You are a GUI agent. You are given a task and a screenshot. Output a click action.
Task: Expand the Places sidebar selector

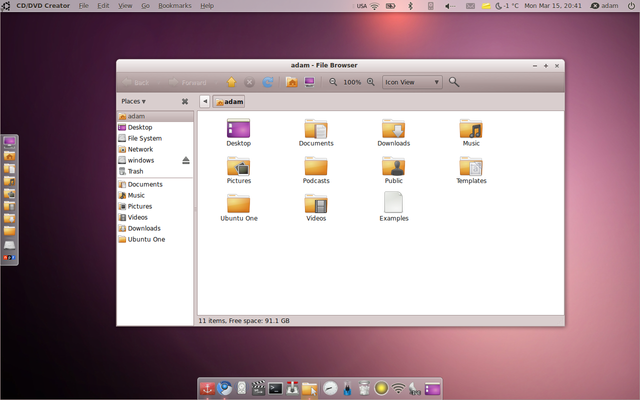(x=133, y=101)
